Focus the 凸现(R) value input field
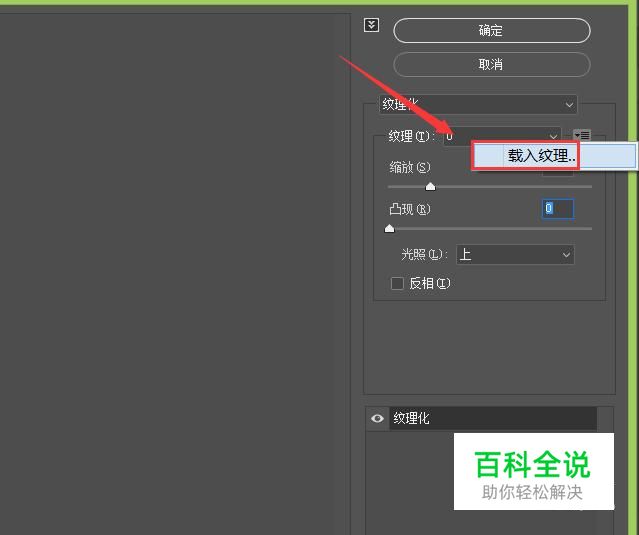Image resolution: width=639 pixels, height=535 pixels. pos(558,209)
